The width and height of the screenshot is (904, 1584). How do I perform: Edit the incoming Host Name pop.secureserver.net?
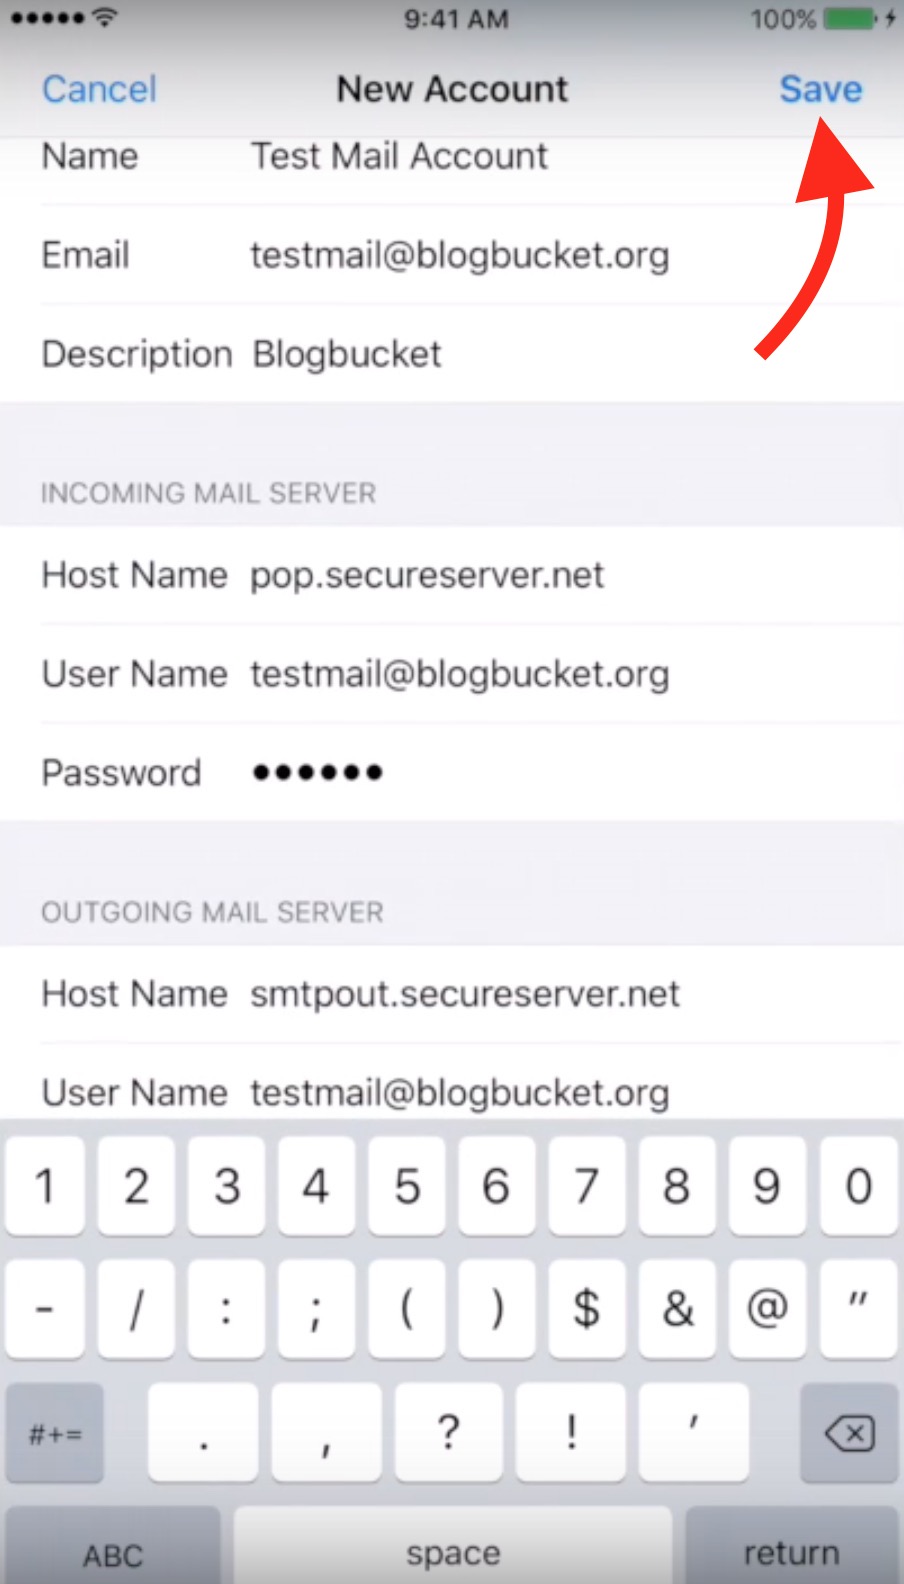click(x=452, y=575)
